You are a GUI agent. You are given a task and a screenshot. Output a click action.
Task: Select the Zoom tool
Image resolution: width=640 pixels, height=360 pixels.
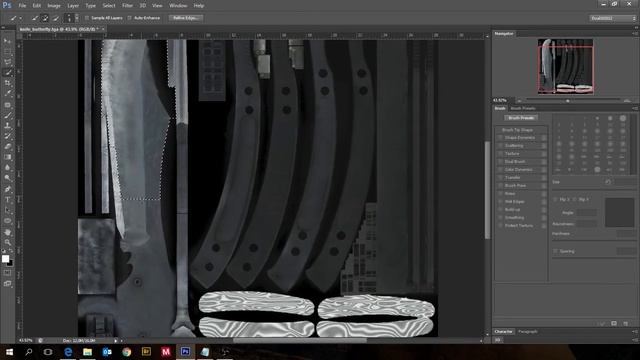click(x=7, y=242)
